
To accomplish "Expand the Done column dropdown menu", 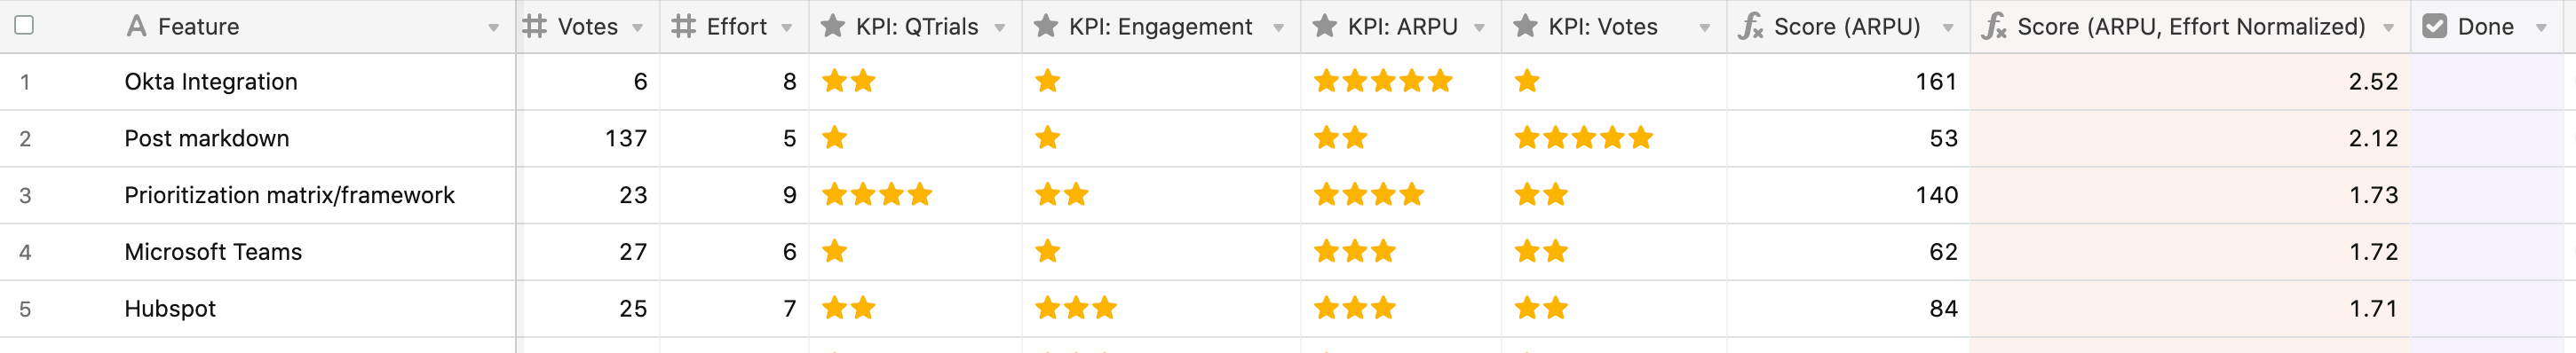I will 2541,28.
